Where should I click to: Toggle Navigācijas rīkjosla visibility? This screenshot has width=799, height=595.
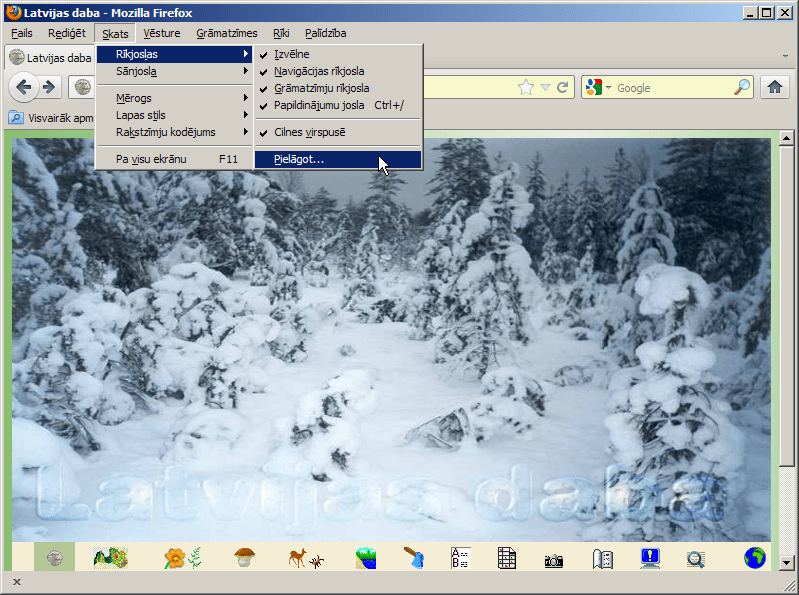(338, 71)
